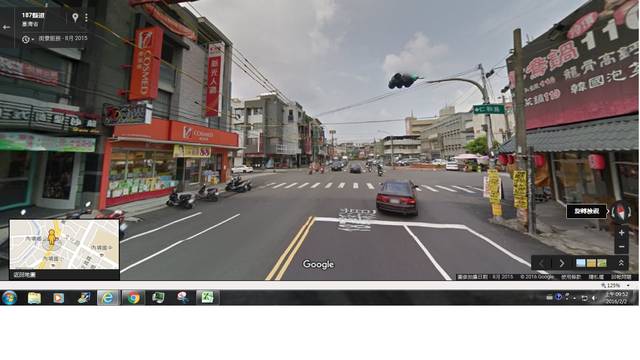640x360 pixels.
Task: Open the three-dot options menu
Action: [86, 18]
